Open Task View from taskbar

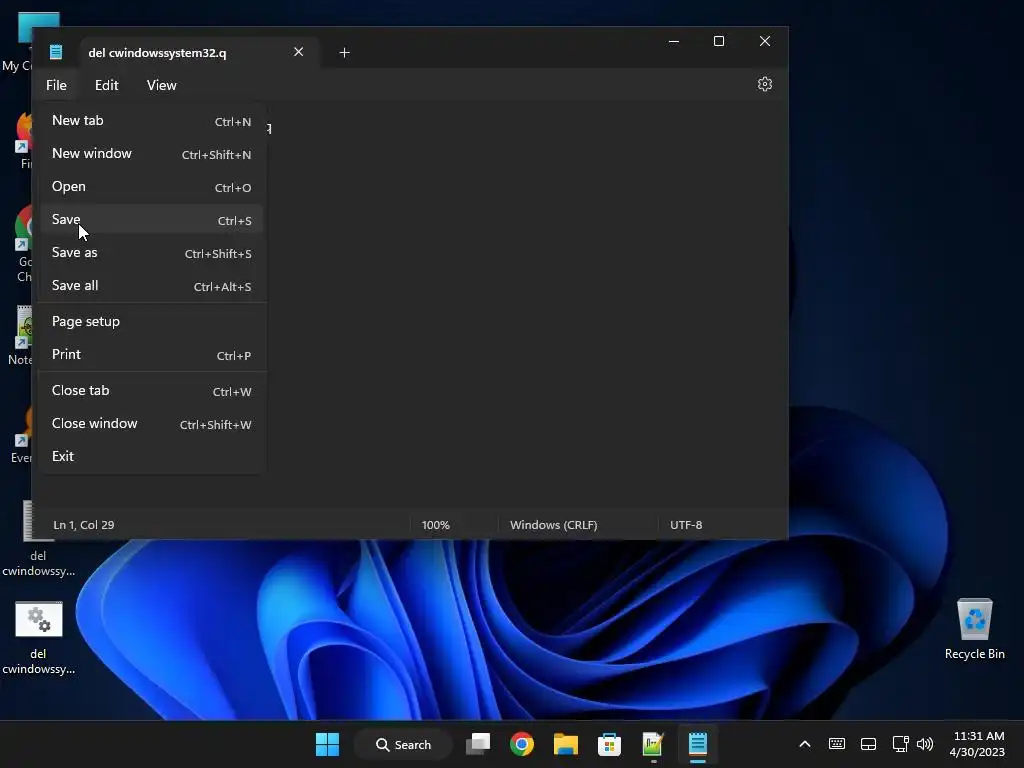point(478,744)
